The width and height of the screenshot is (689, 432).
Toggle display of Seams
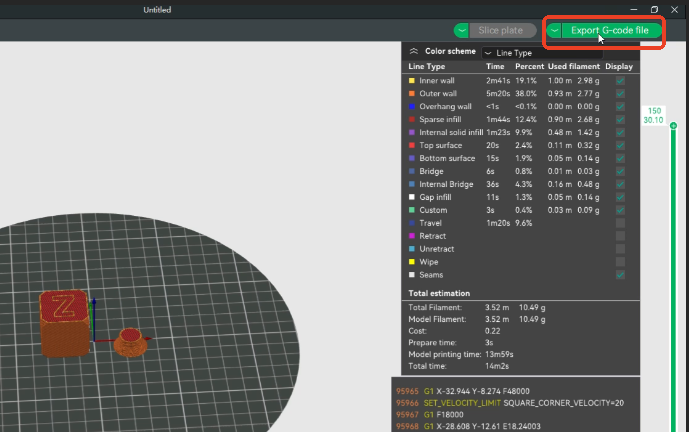pos(620,275)
